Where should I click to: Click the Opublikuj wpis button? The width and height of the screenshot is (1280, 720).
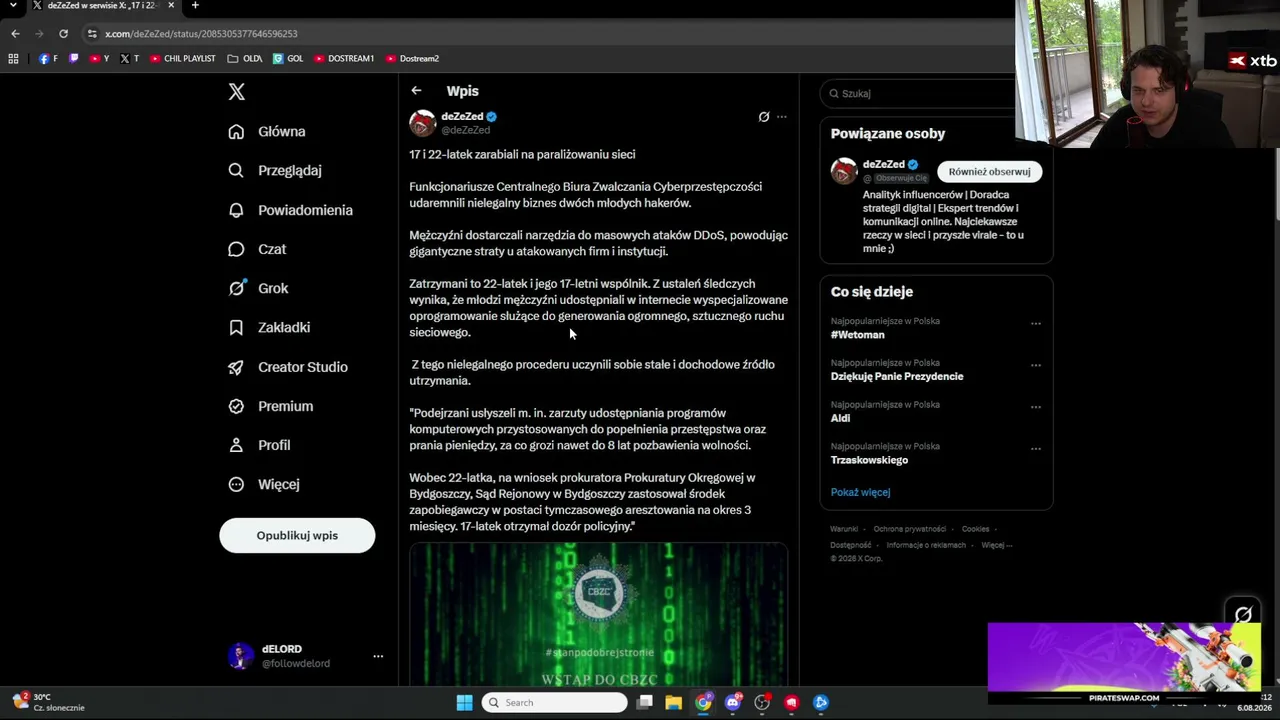[x=297, y=535]
